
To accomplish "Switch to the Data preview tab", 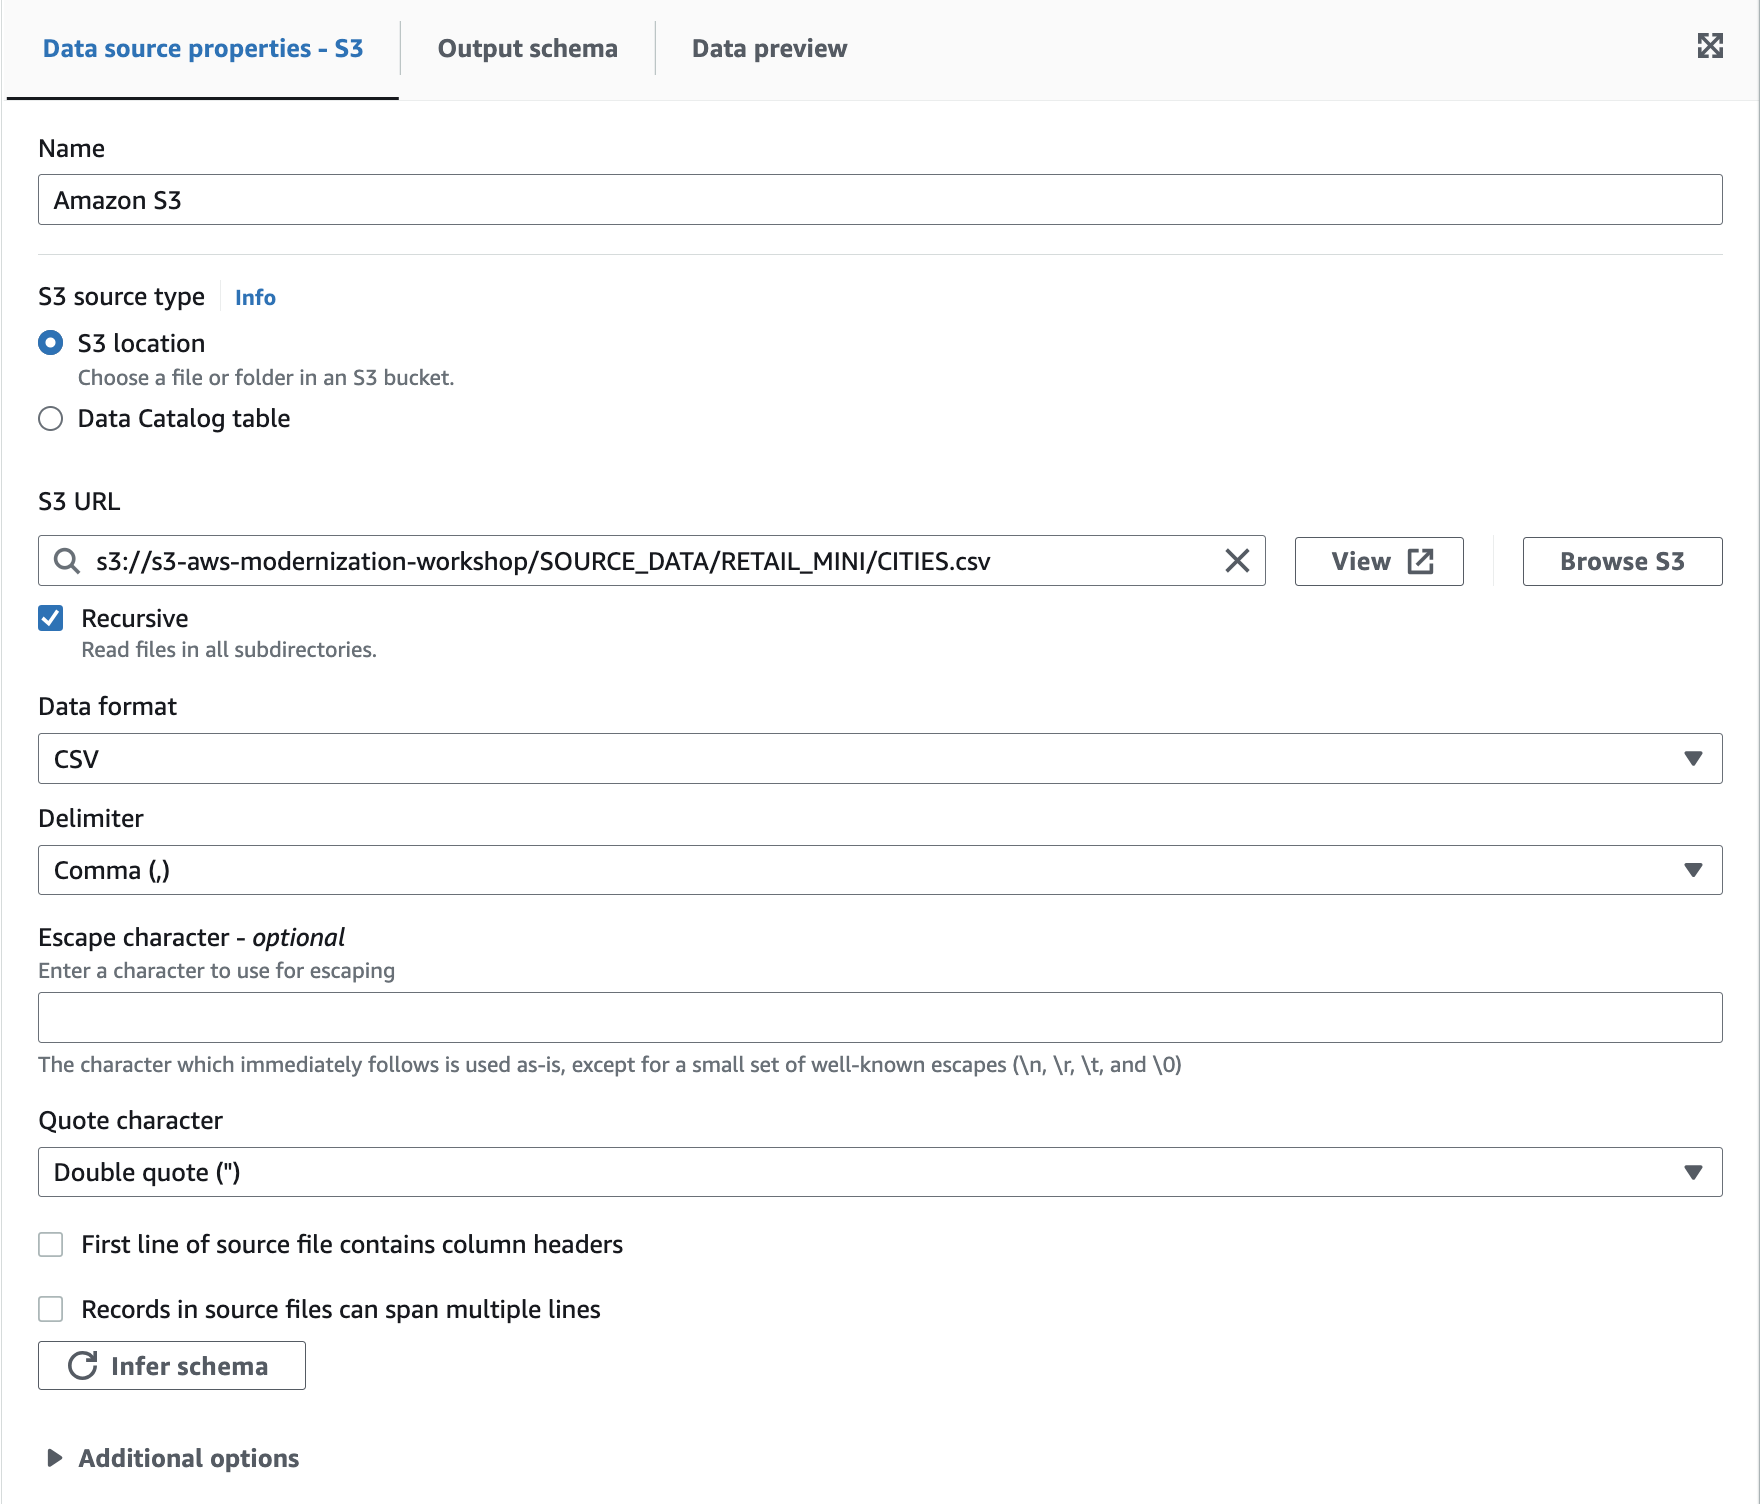I will 769,49.
